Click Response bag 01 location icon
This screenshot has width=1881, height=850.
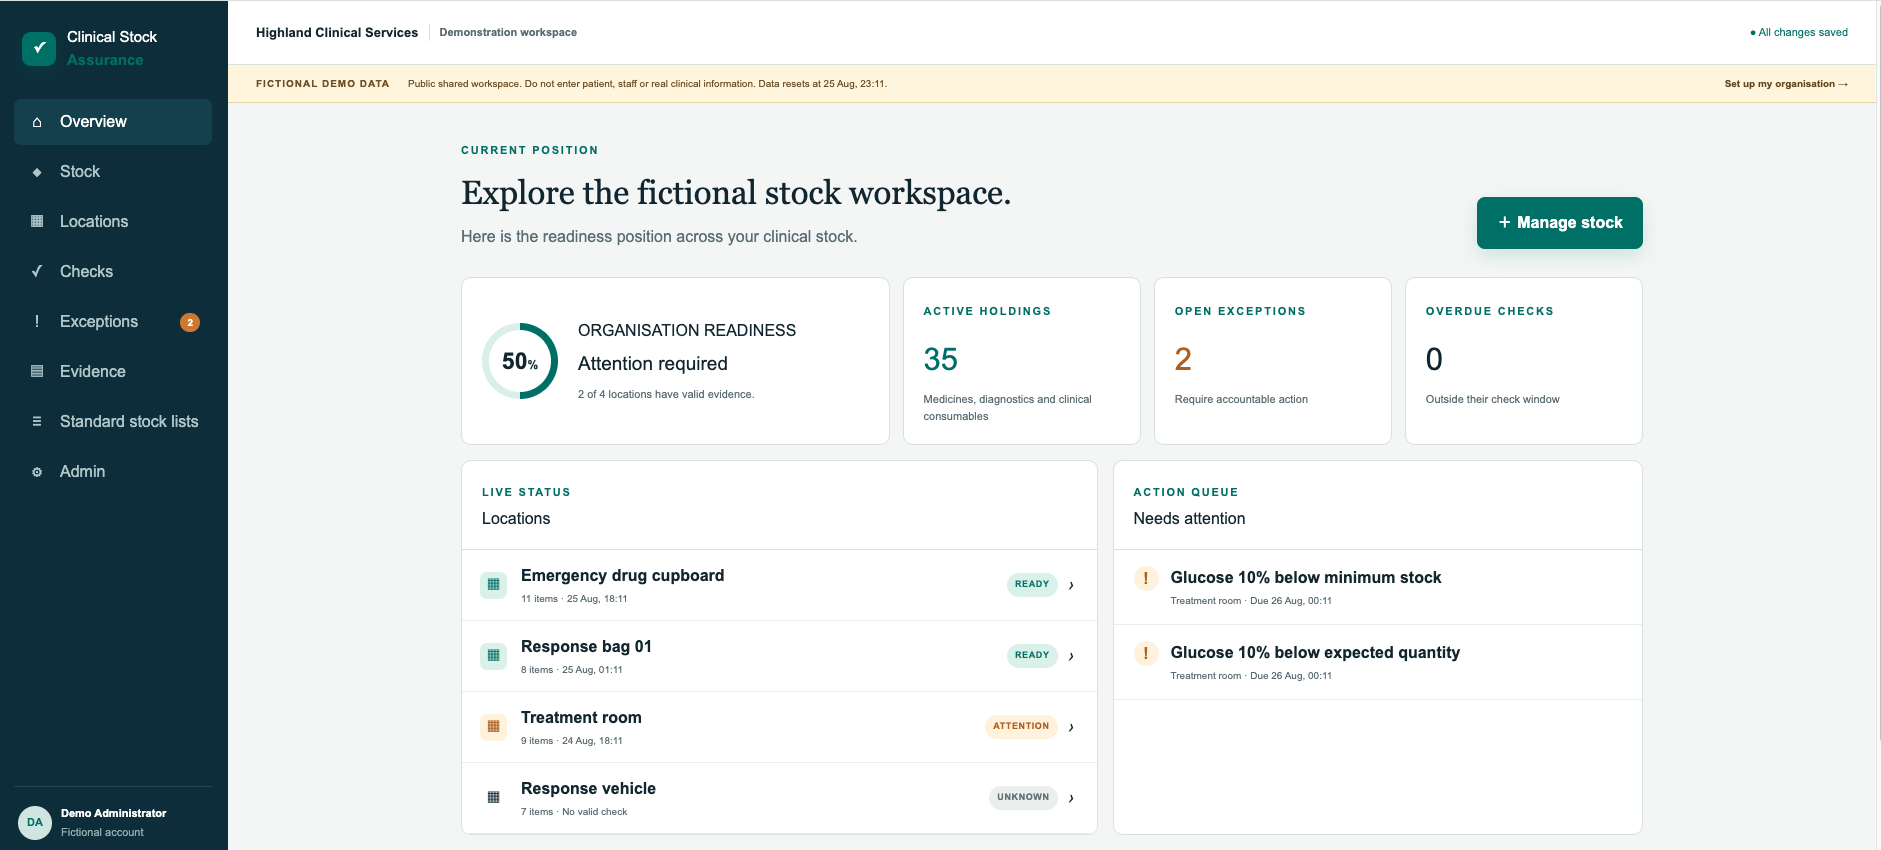coord(493,656)
